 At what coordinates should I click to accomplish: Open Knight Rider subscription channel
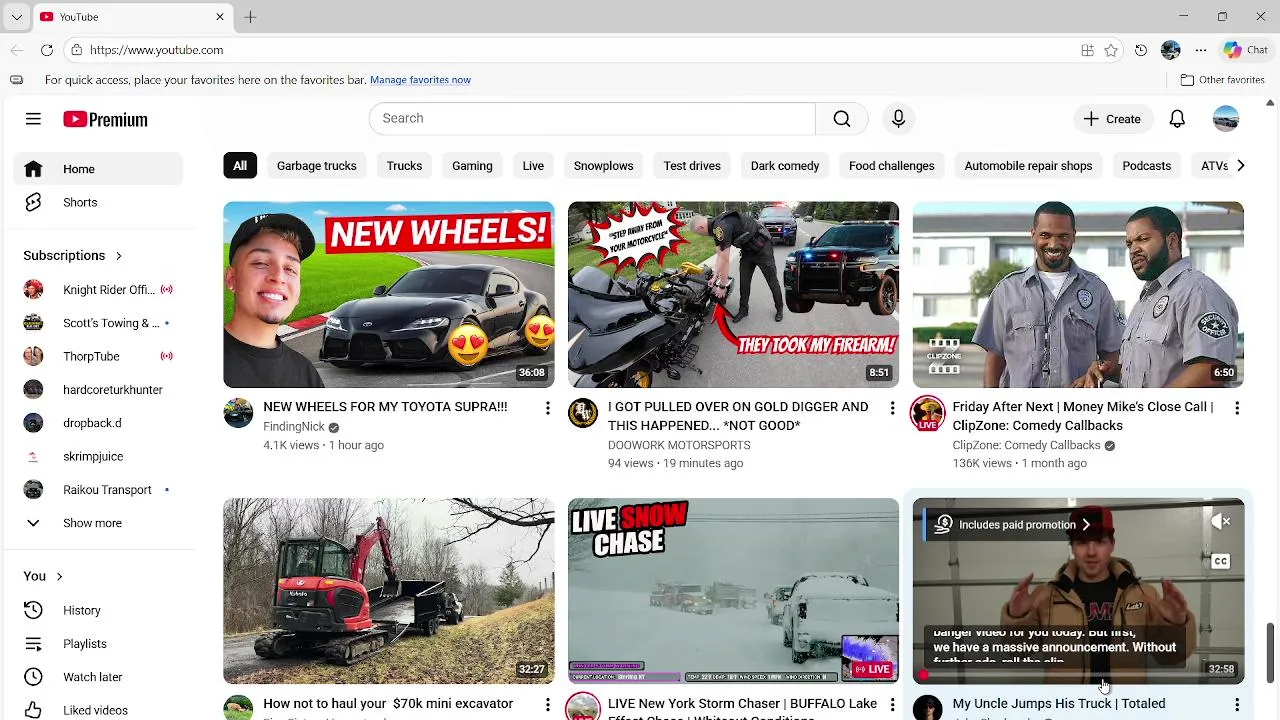[x=98, y=290]
